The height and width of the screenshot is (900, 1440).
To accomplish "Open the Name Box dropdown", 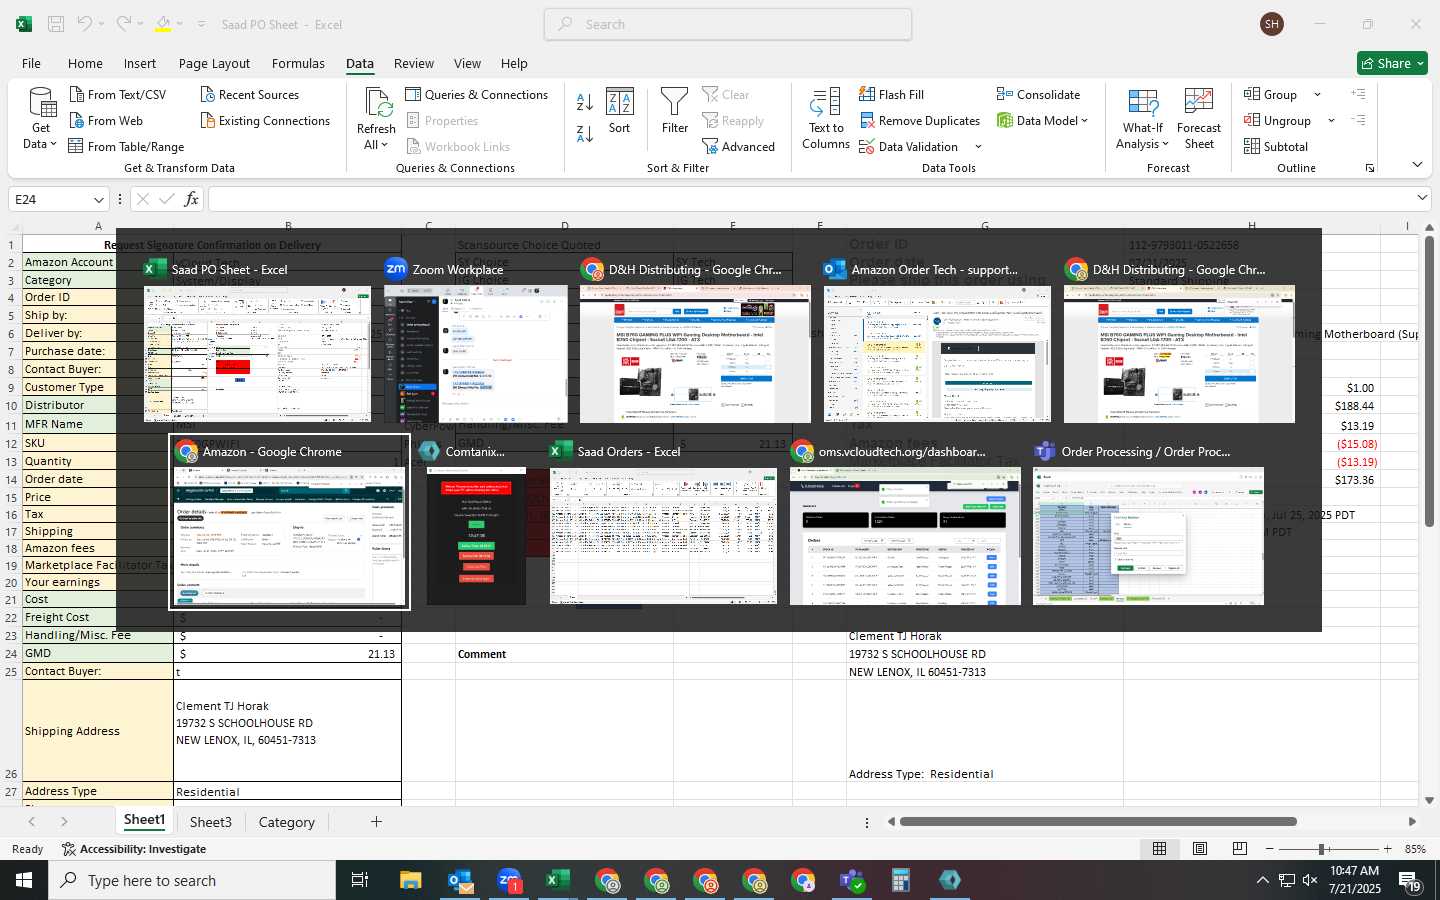I will click(x=98, y=200).
